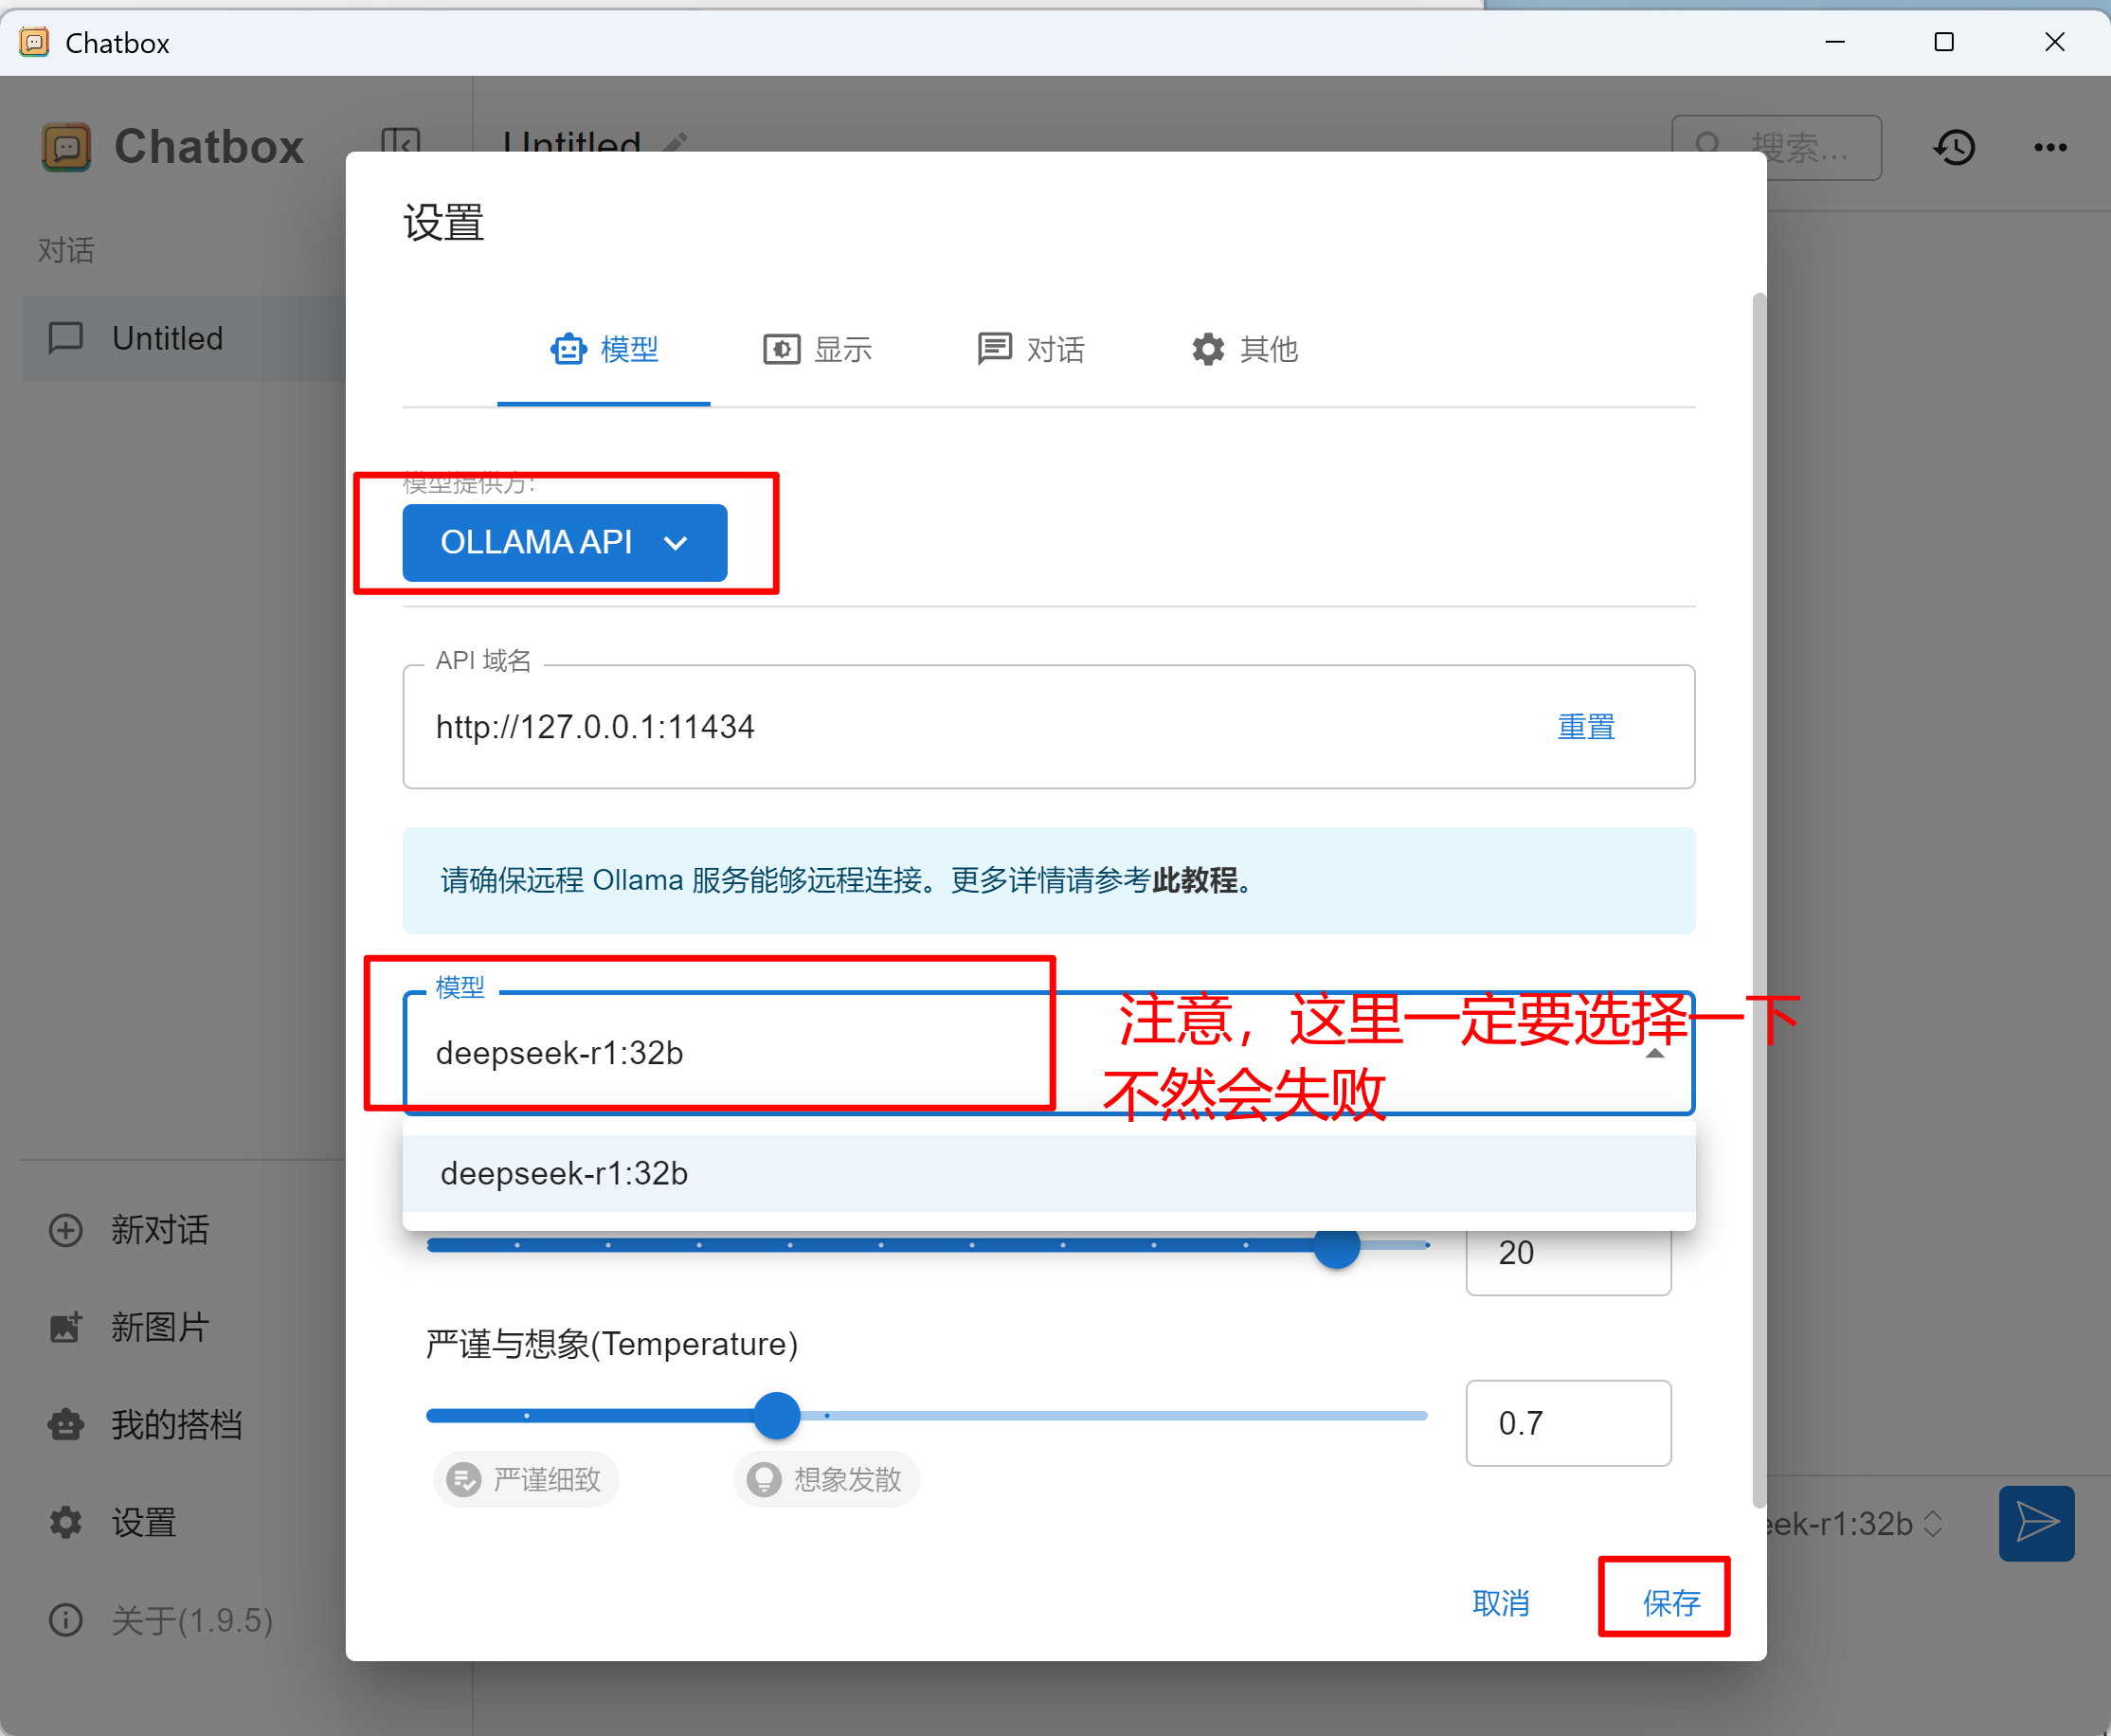The height and width of the screenshot is (1736, 2111).
Task: Click the Temperature value field 0.7
Action: pyautogui.click(x=1568, y=1423)
